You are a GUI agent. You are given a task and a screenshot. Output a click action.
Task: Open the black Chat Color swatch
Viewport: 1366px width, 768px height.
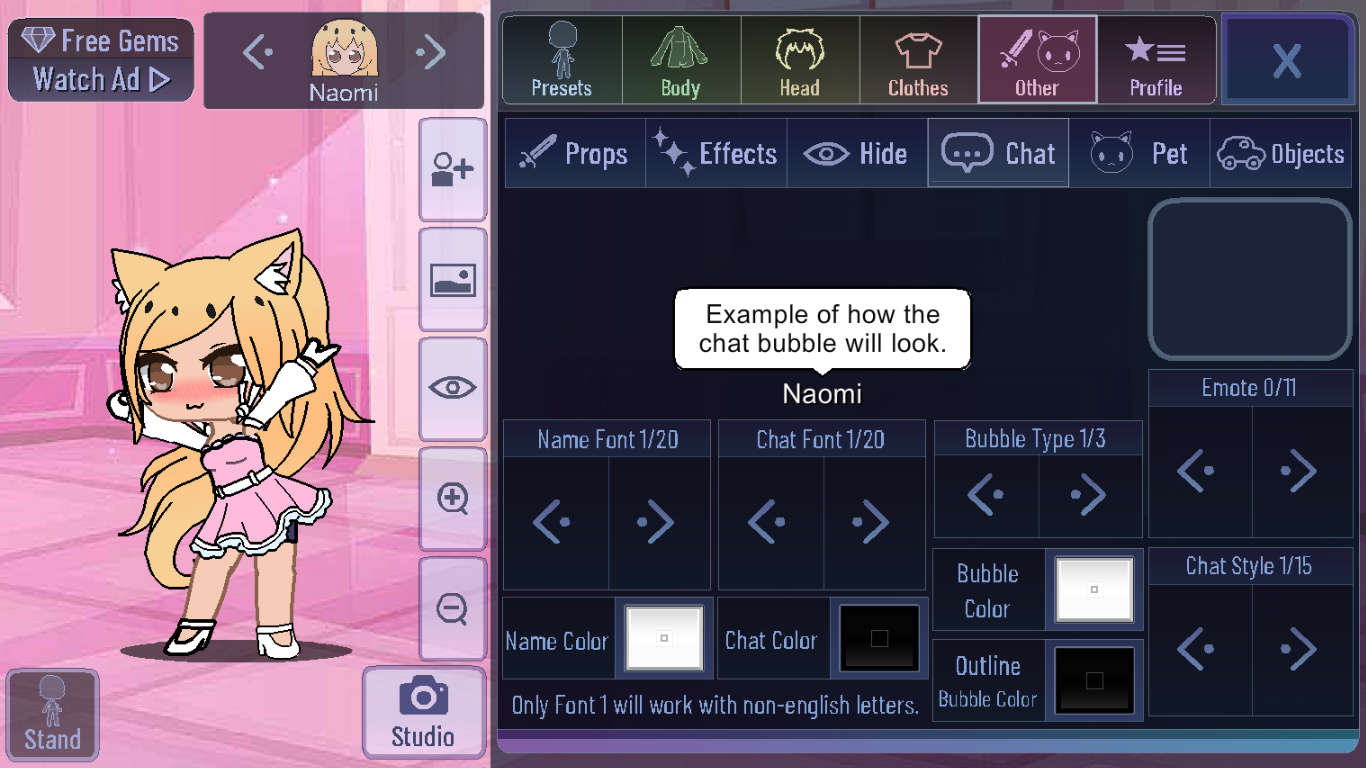pos(879,638)
